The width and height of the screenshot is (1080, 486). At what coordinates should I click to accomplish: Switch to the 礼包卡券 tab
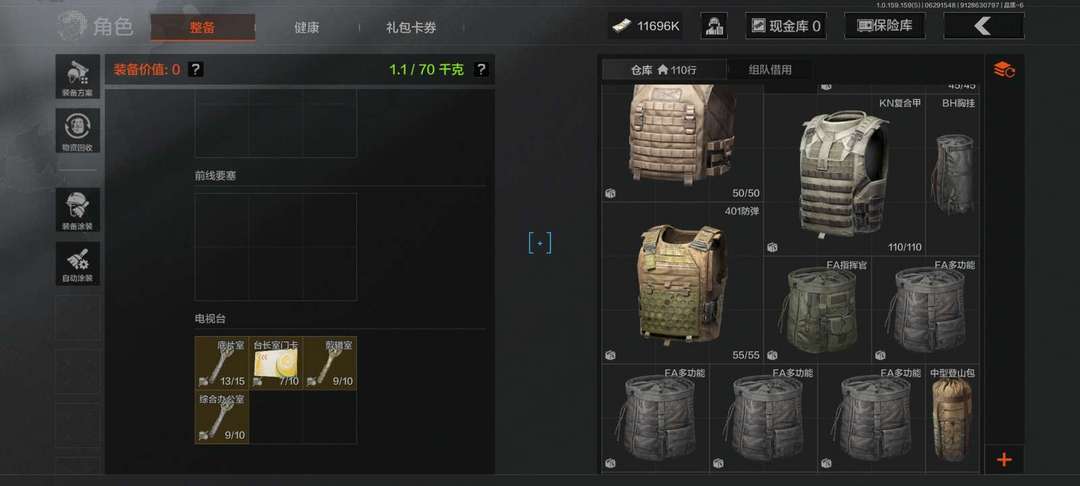coord(411,28)
